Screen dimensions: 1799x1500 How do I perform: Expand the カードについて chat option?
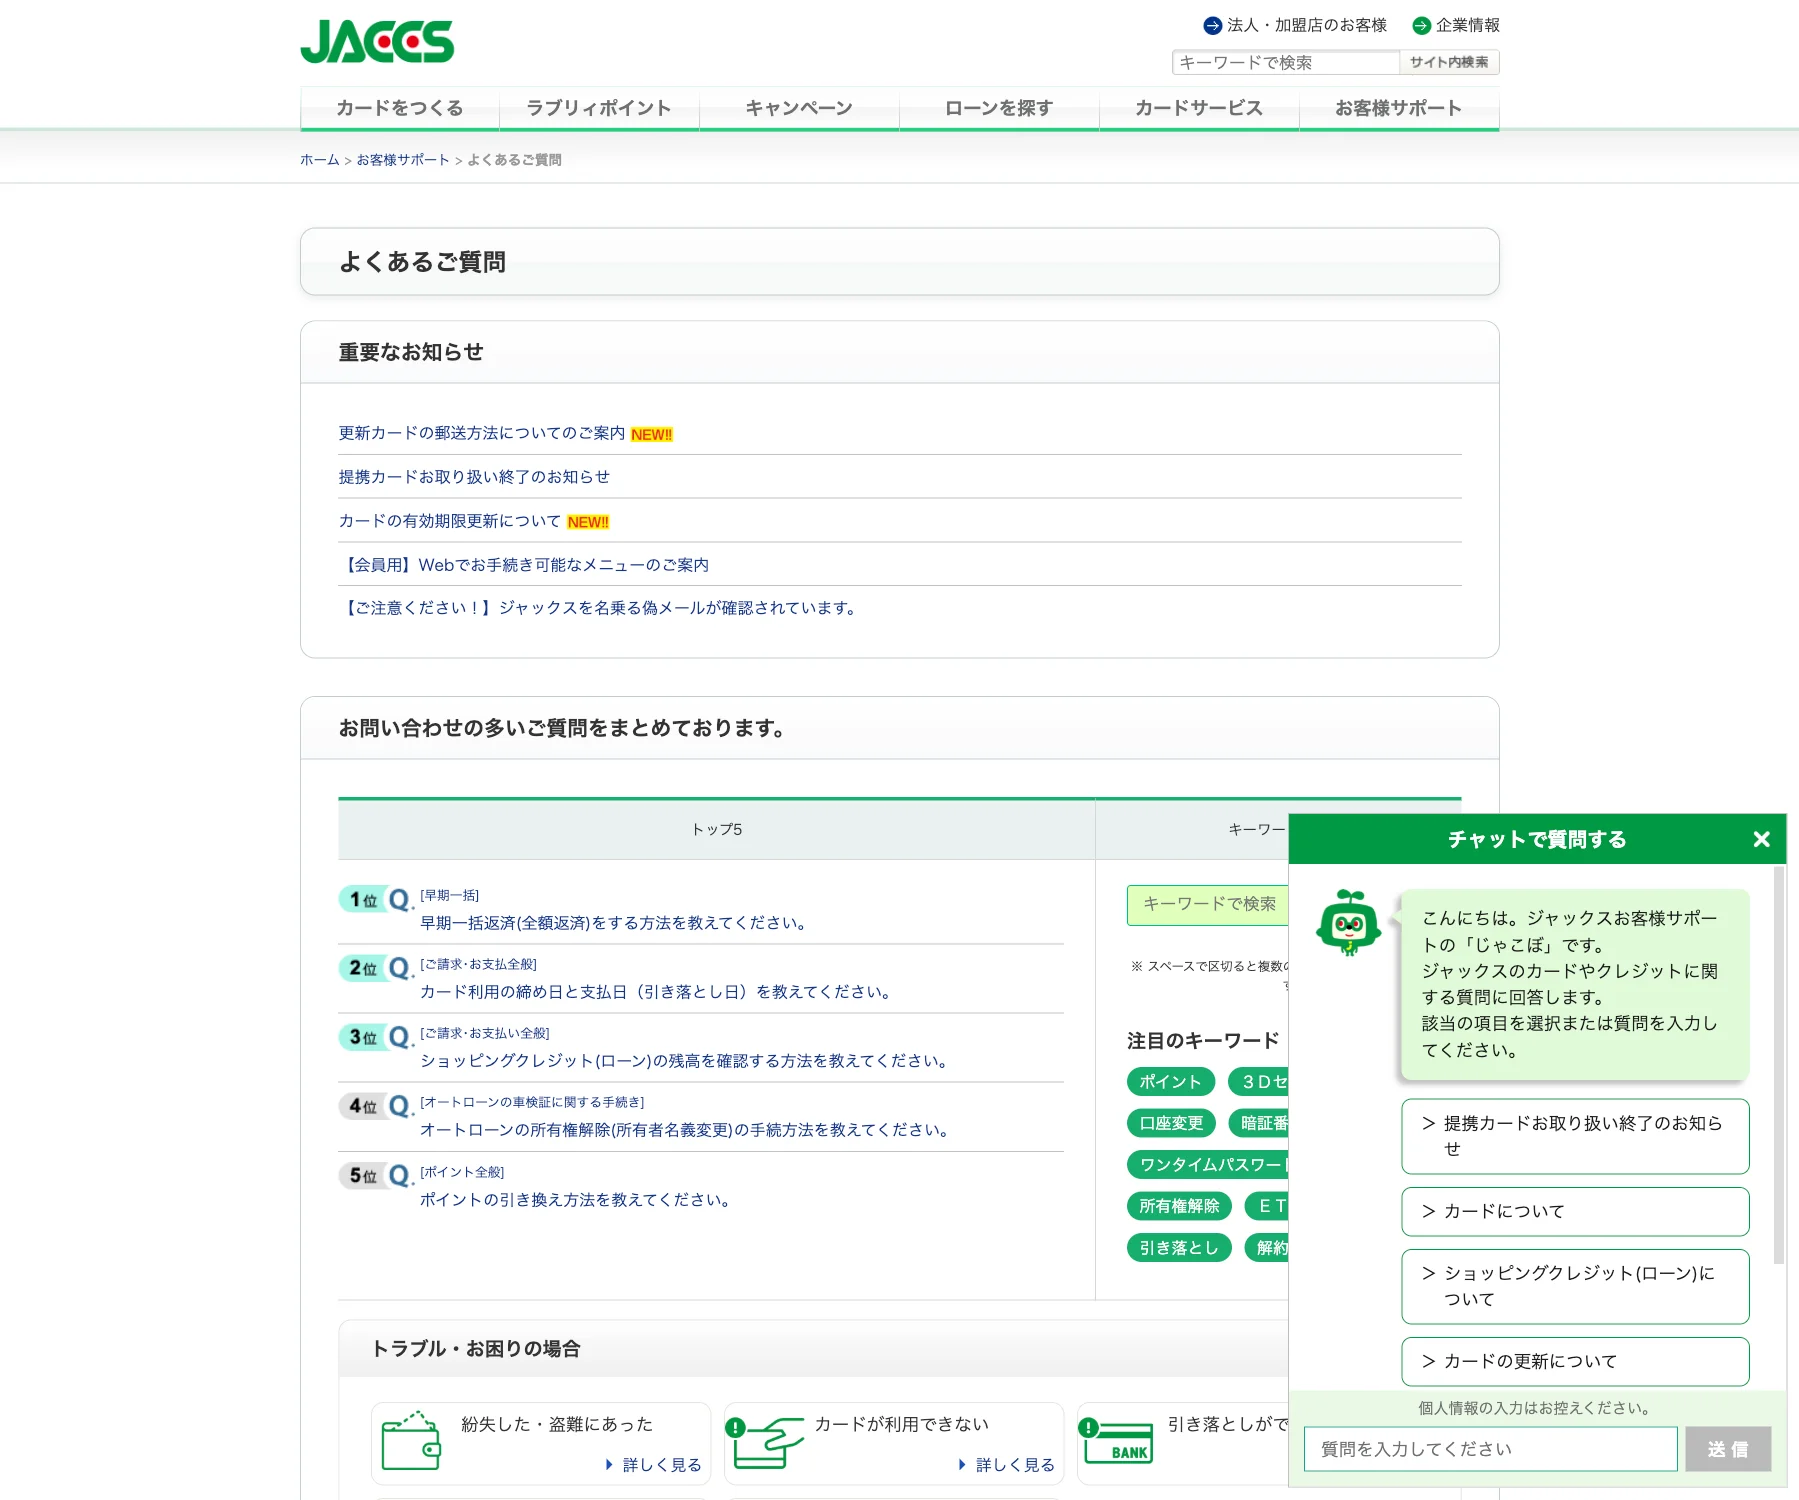(x=1575, y=1211)
